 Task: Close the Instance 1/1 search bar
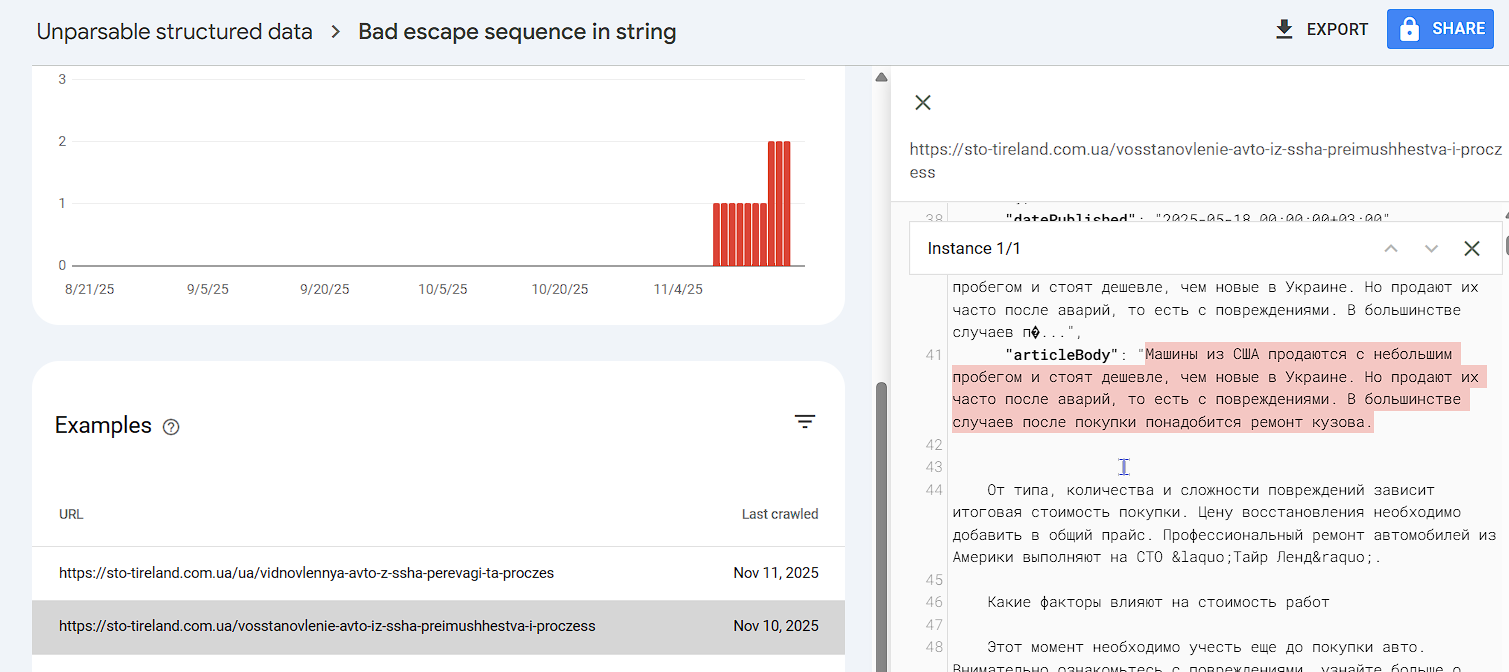pos(1472,248)
